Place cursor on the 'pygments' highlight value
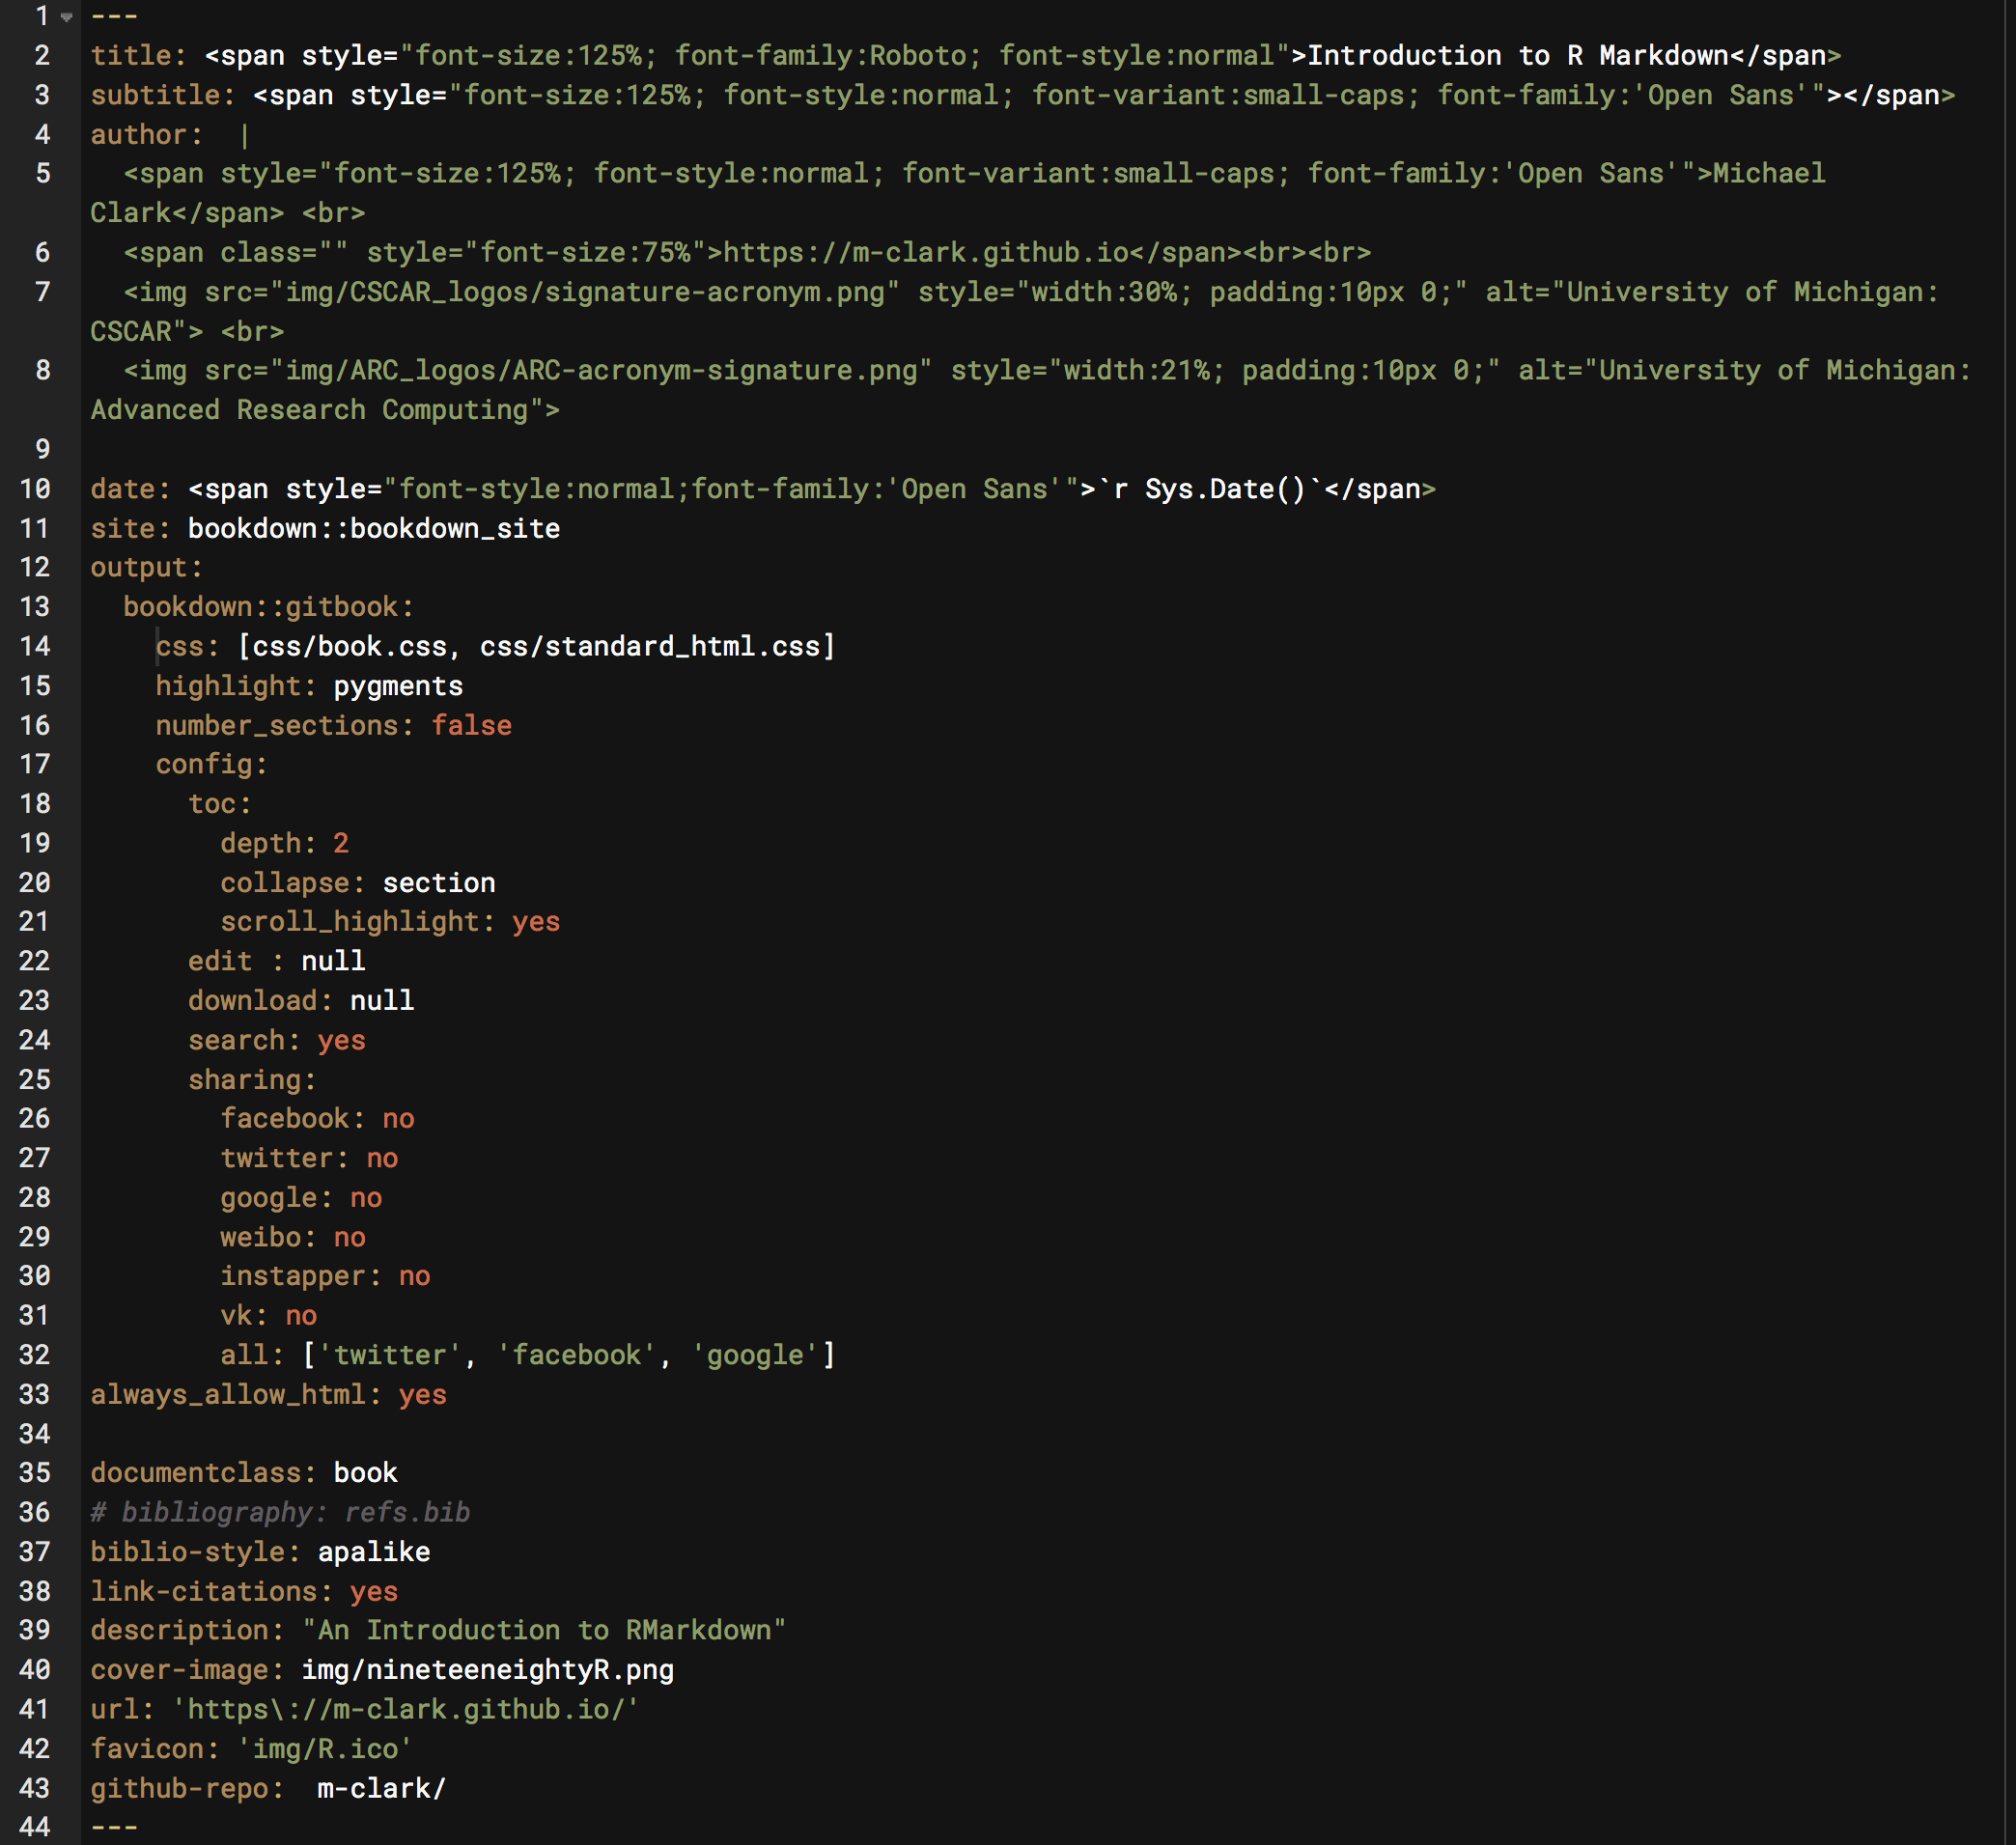Image resolution: width=2016 pixels, height=1845 pixels. coord(397,685)
